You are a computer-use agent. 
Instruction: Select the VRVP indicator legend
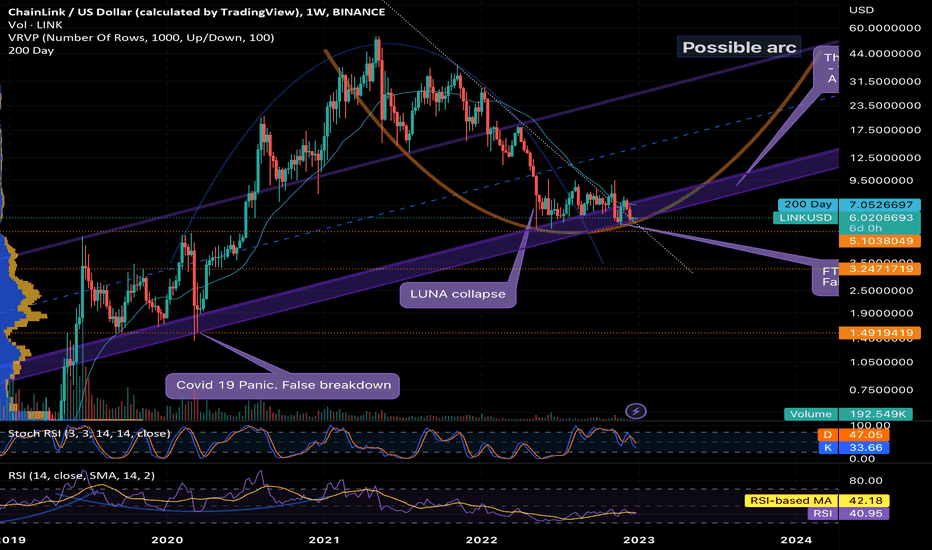141,37
